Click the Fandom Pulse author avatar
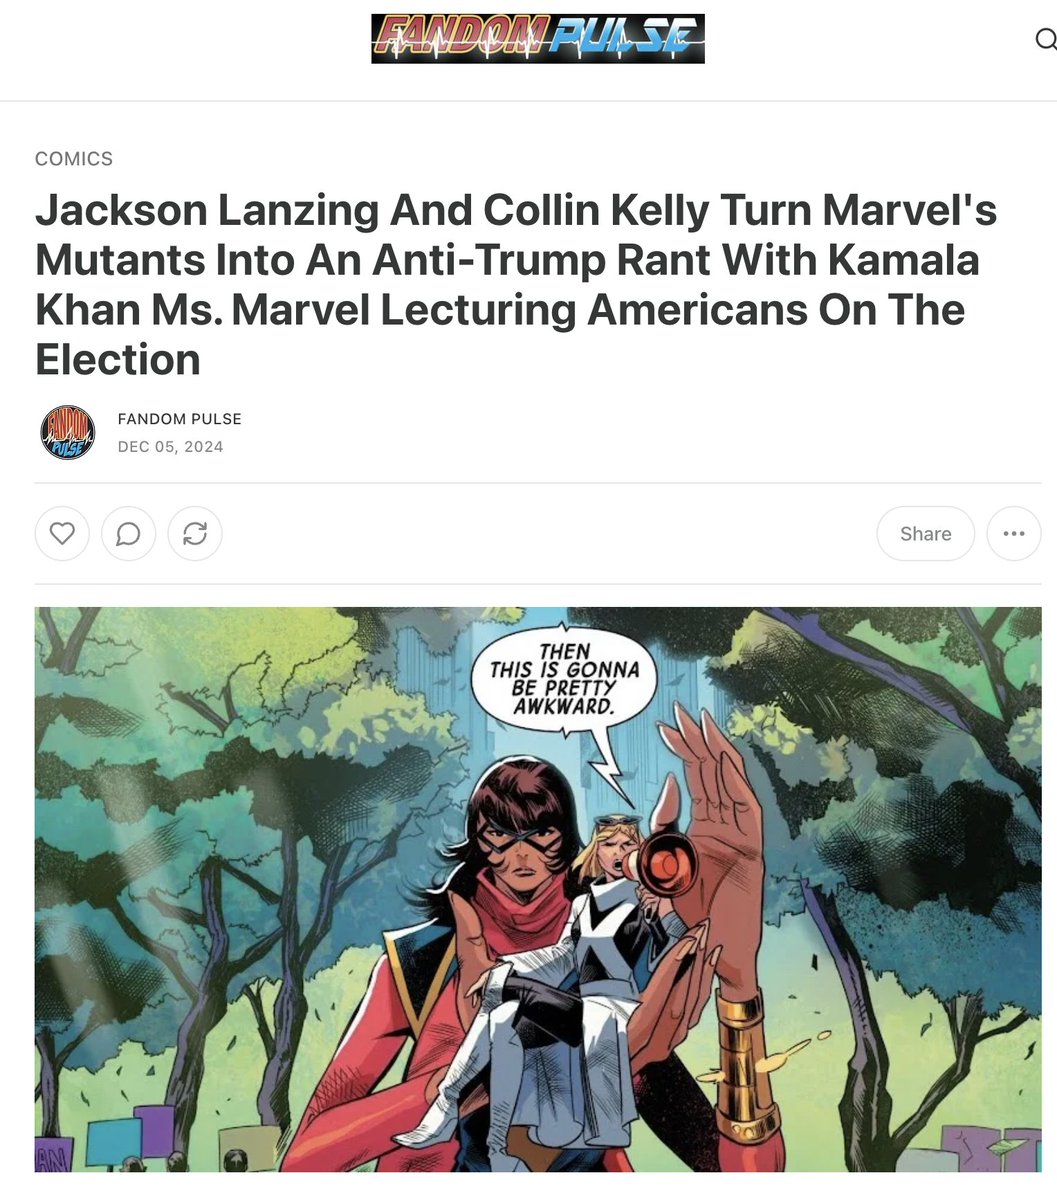Image resolution: width=1057 pixels, height=1200 pixels. (x=67, y=432)
